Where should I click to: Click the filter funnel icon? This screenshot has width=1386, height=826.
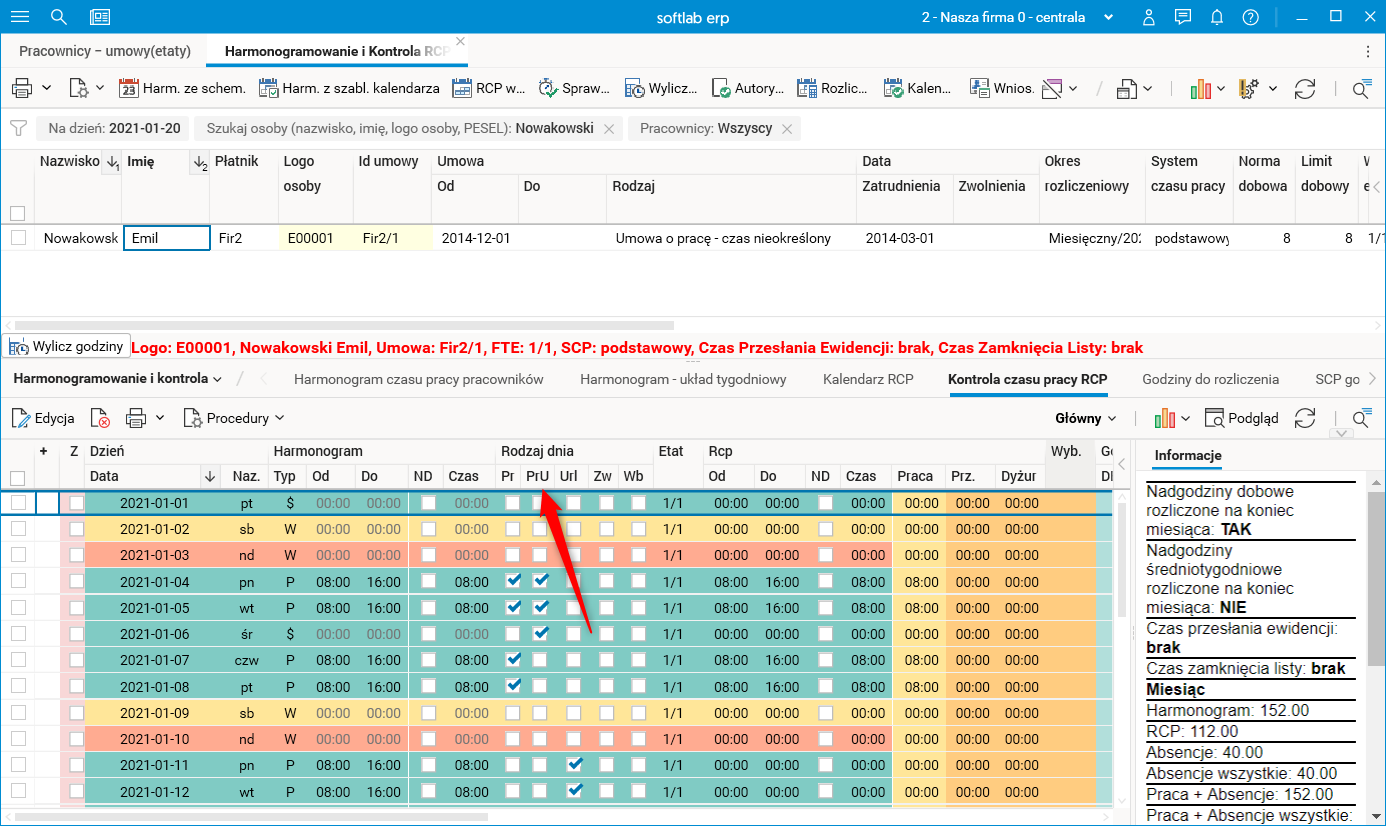point(18,128)
